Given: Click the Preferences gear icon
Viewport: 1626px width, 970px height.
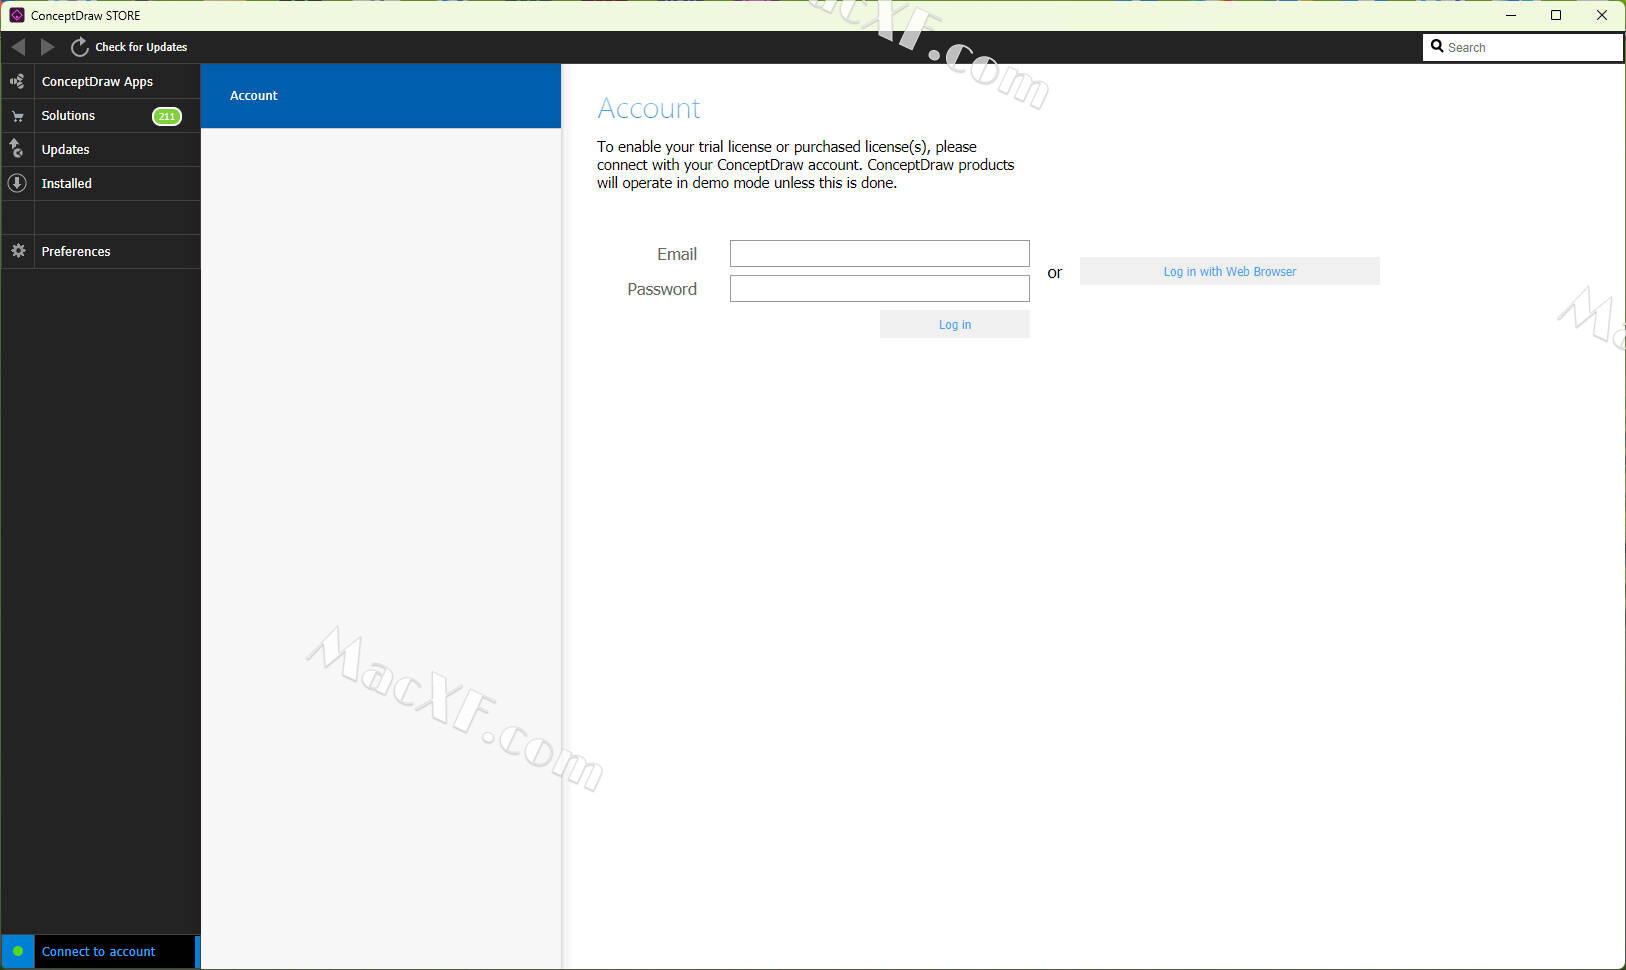Looking at the screenshot, I should click(x=17, y=251).
